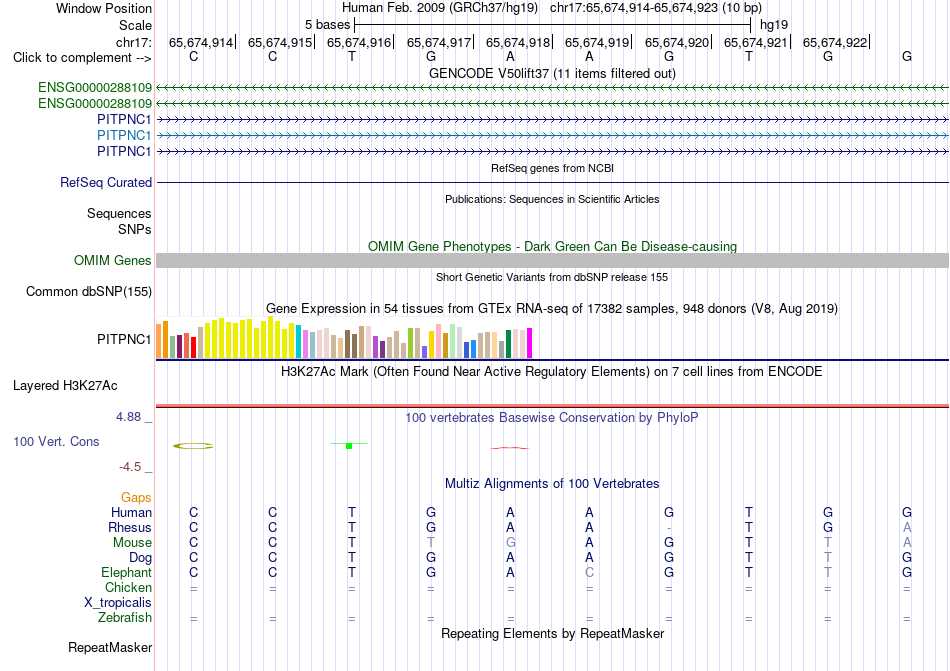Open GENCODE V50lift37 track title
The width and height of the screenshot is (950, 671).
(x=552, y=73)
